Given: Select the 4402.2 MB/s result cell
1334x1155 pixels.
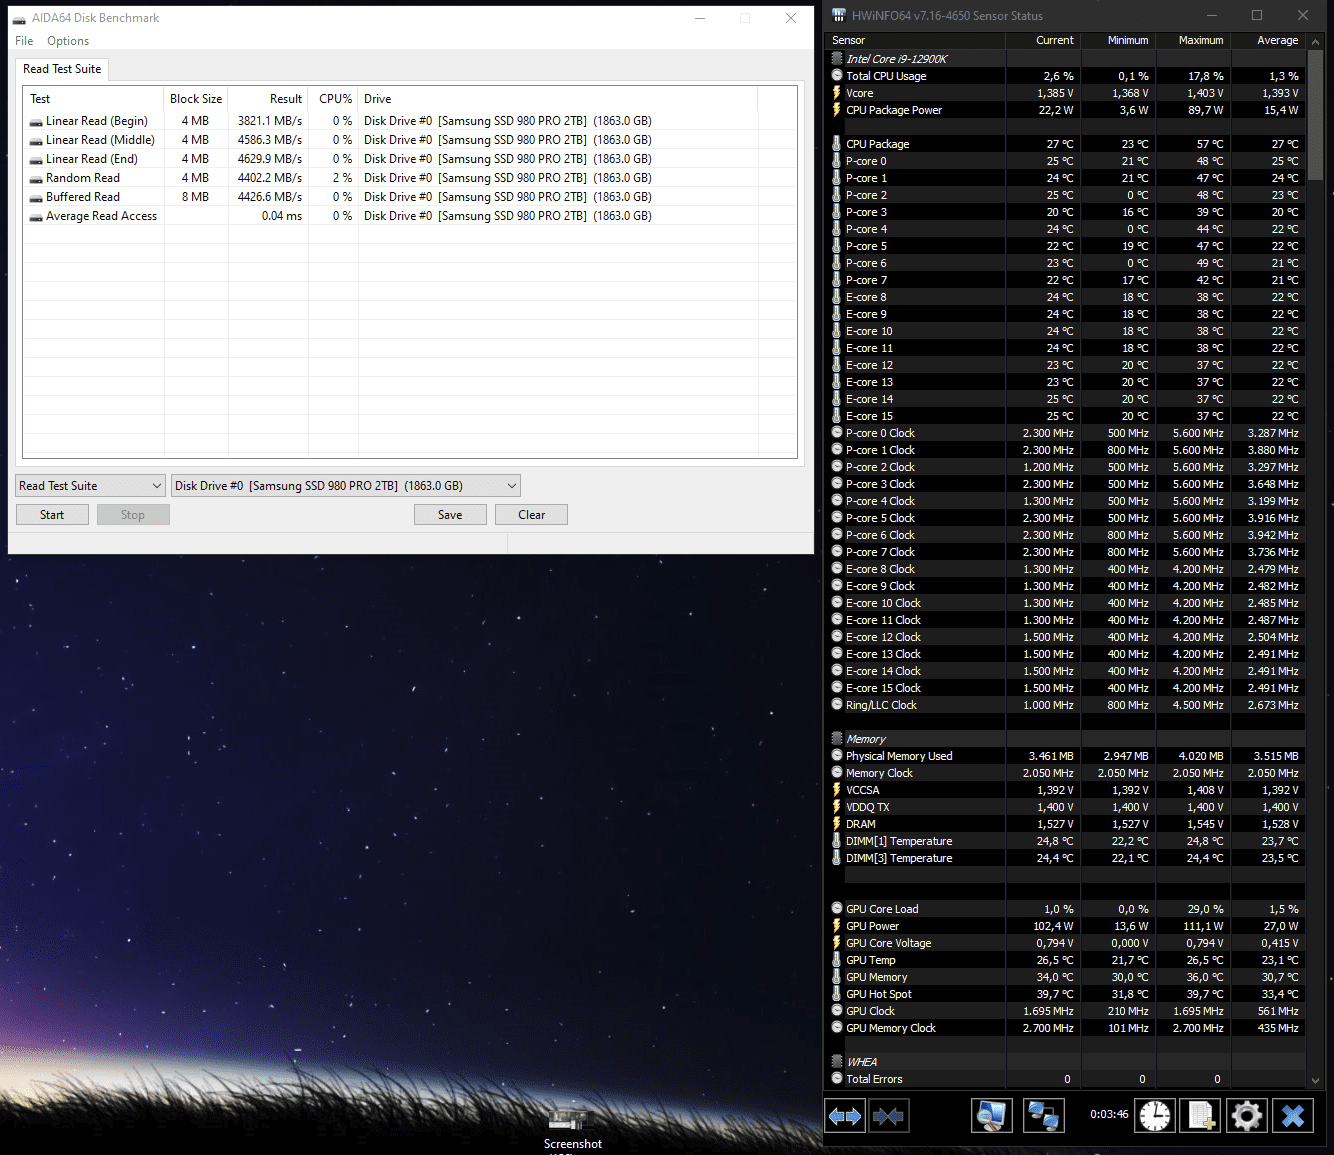Looking at the screenshot, I should (x=270, y=178).
